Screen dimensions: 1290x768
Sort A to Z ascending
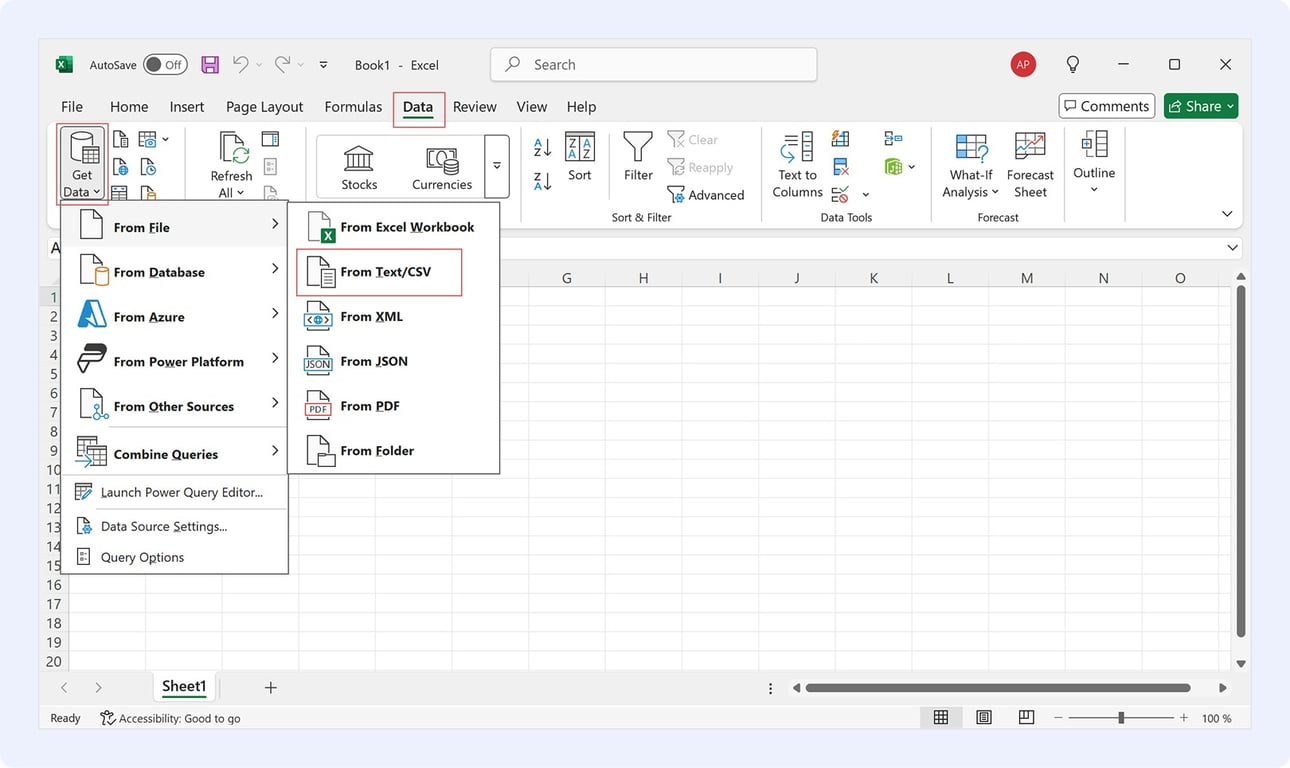click(543, 148)
